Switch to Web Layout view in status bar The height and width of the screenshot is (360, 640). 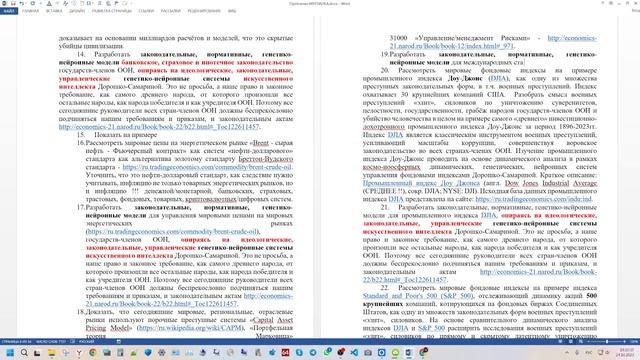click(x=580, y=341)
